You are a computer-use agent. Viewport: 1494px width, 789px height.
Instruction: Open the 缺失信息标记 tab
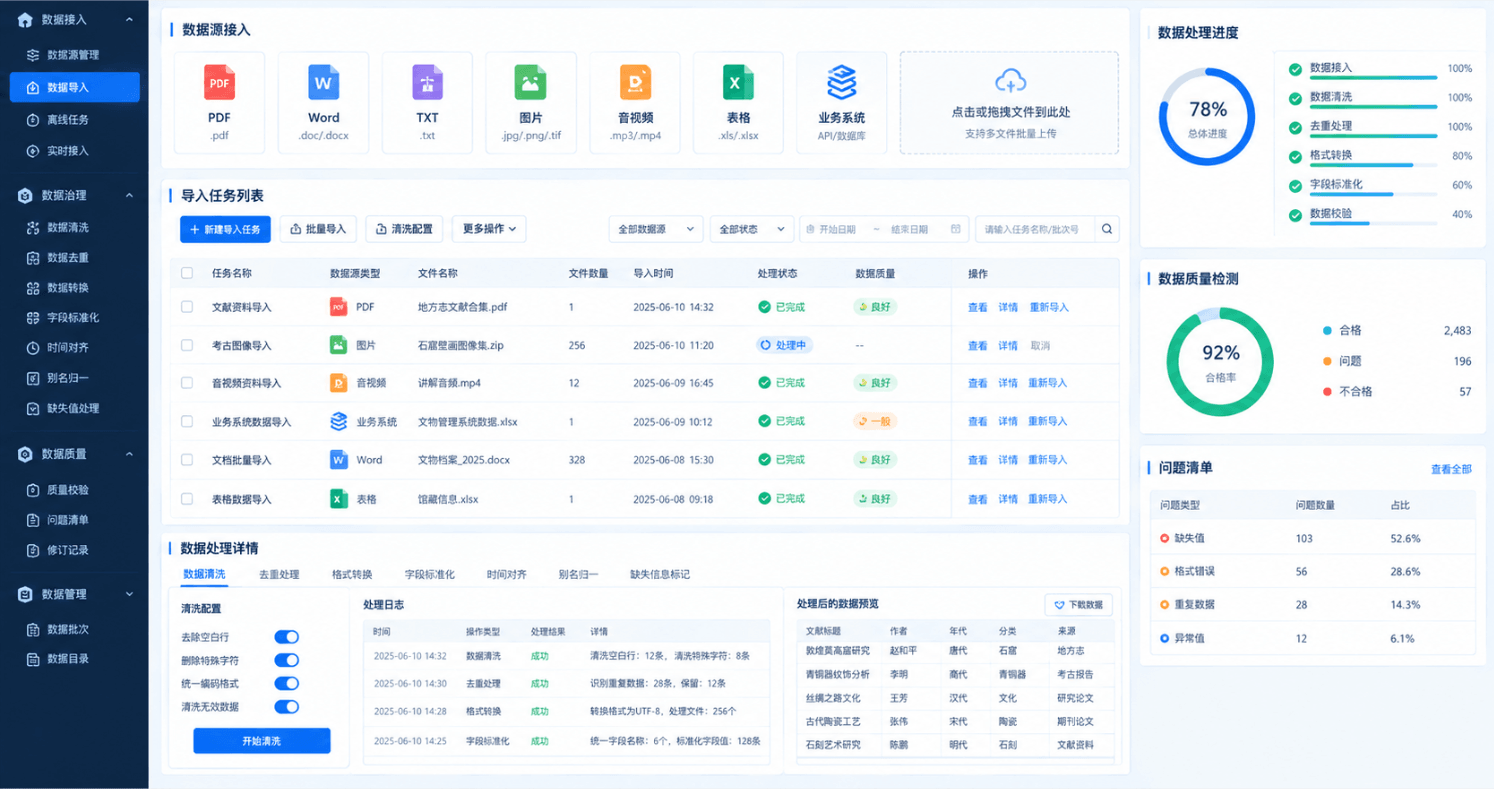click(x=660, y=575)
